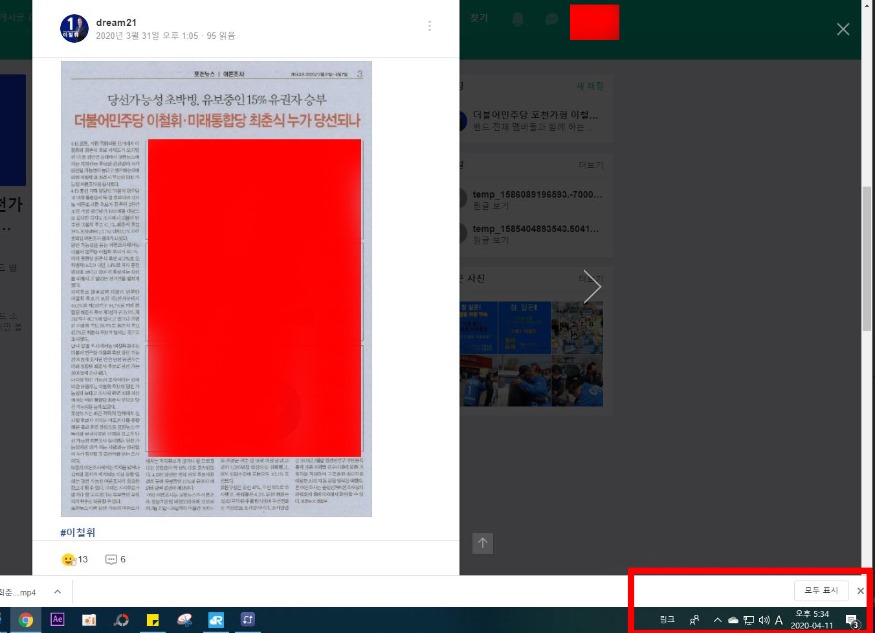Viewport: 875px width, 633px height.
Task: Click 더보기 above the file list
Action: click(590, 165)
